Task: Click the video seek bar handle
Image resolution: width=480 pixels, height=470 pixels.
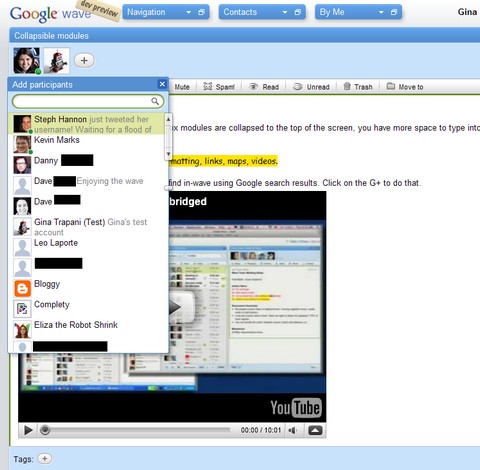Action: (45, 430)
